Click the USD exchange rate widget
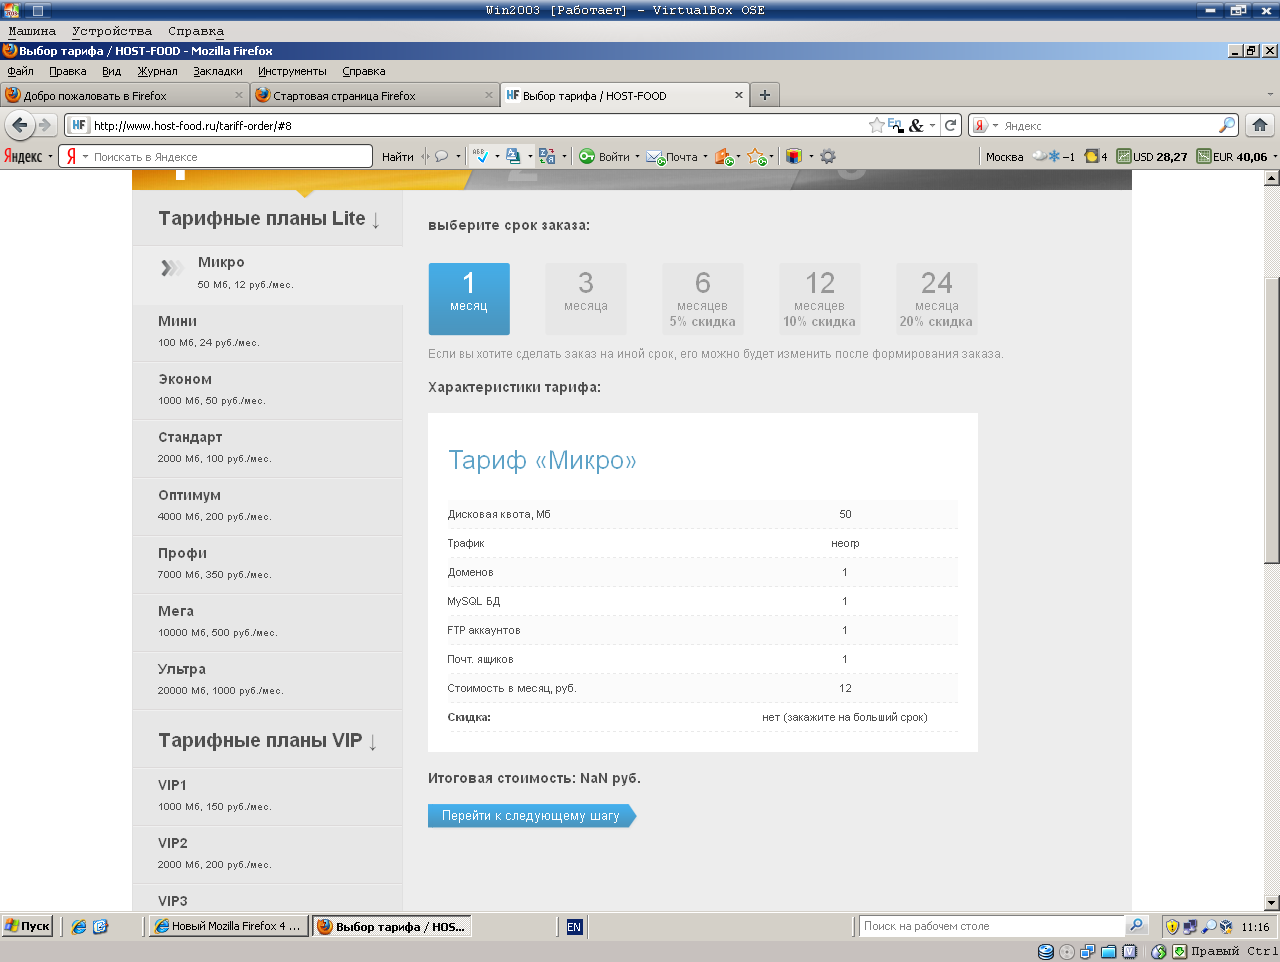The height and width of the screenshot is (962, 1280). click(1152, 157)
